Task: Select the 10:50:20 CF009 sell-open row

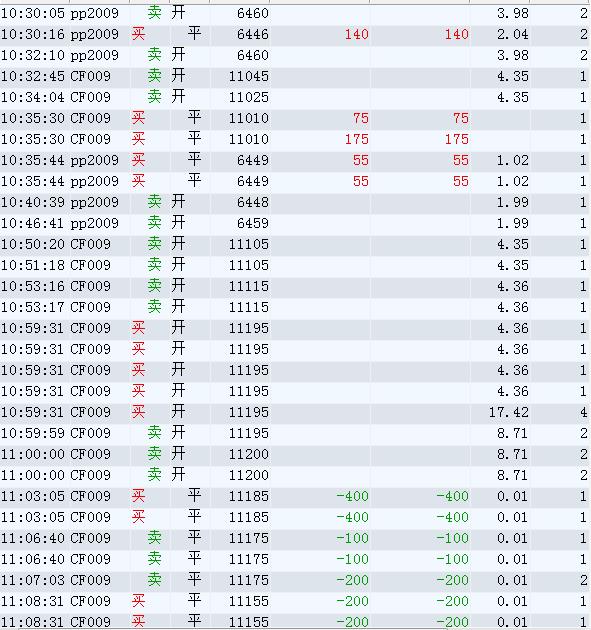Action: [295, 244]
